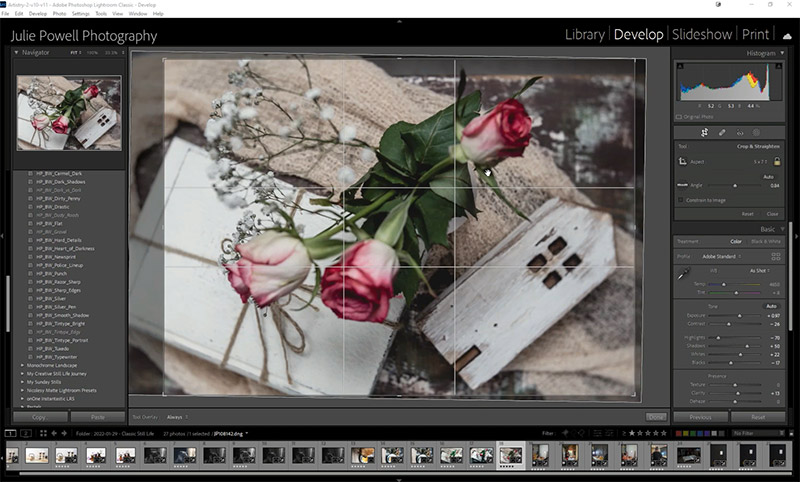Open the Window menu

tap(137, 14)
